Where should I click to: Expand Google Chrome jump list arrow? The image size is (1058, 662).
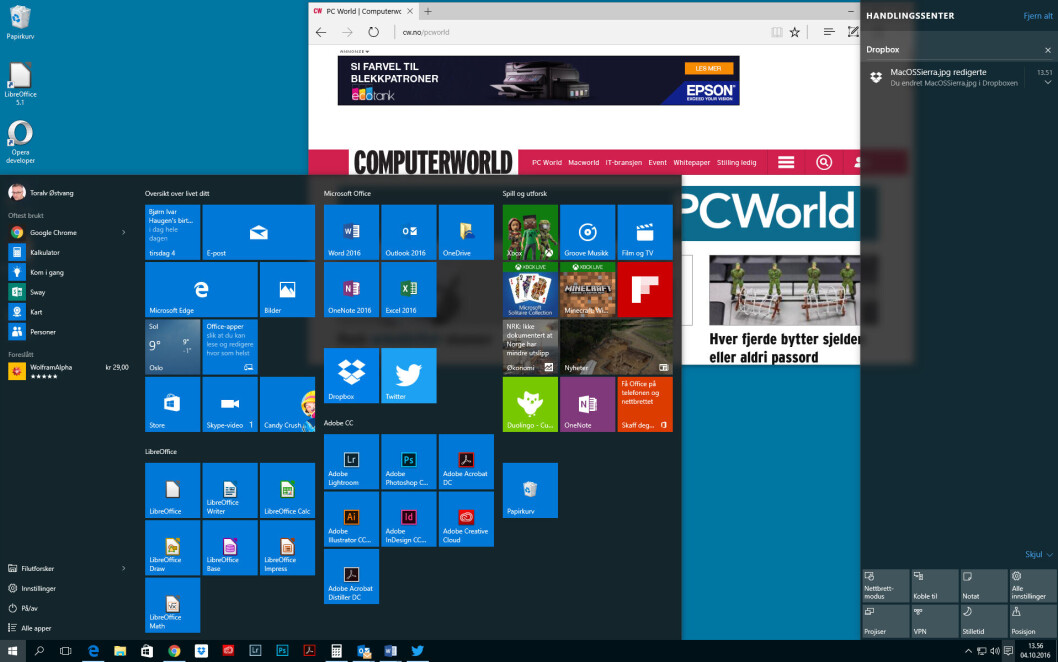(123, 233)
